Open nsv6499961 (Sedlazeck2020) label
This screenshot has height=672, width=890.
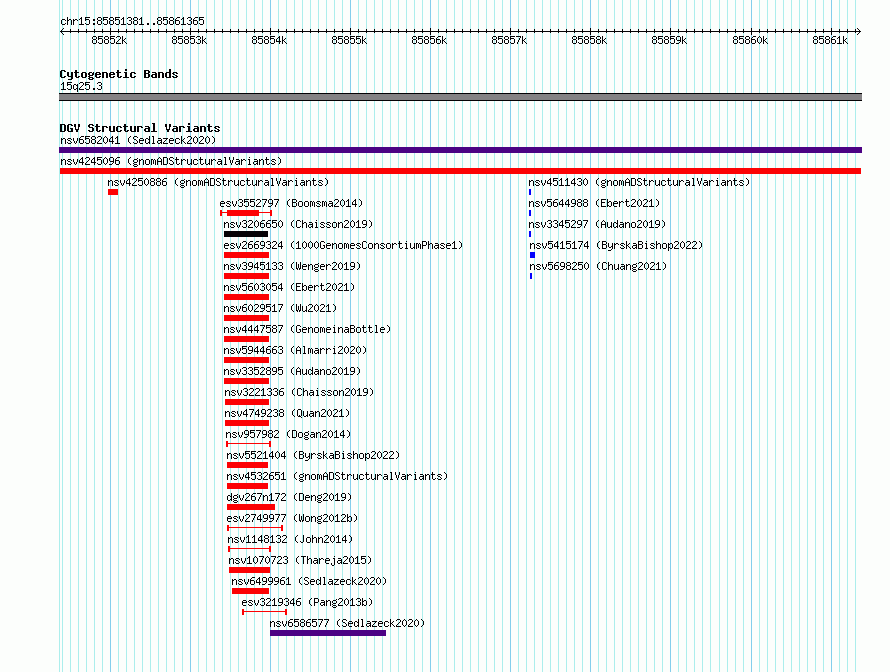pyautogui.click(x=309, y=581)
